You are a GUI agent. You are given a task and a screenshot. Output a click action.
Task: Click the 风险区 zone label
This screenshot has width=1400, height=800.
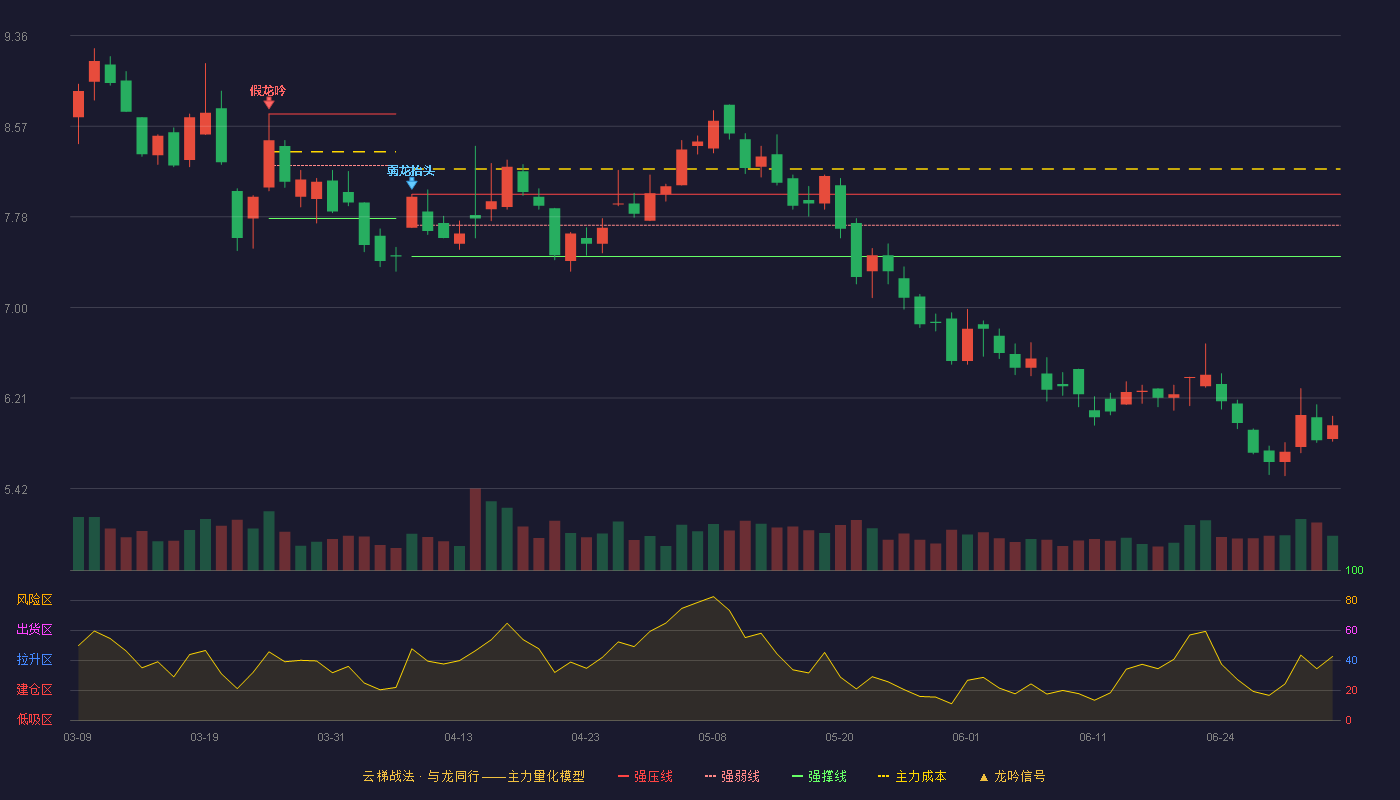click(x=34, y=600)
